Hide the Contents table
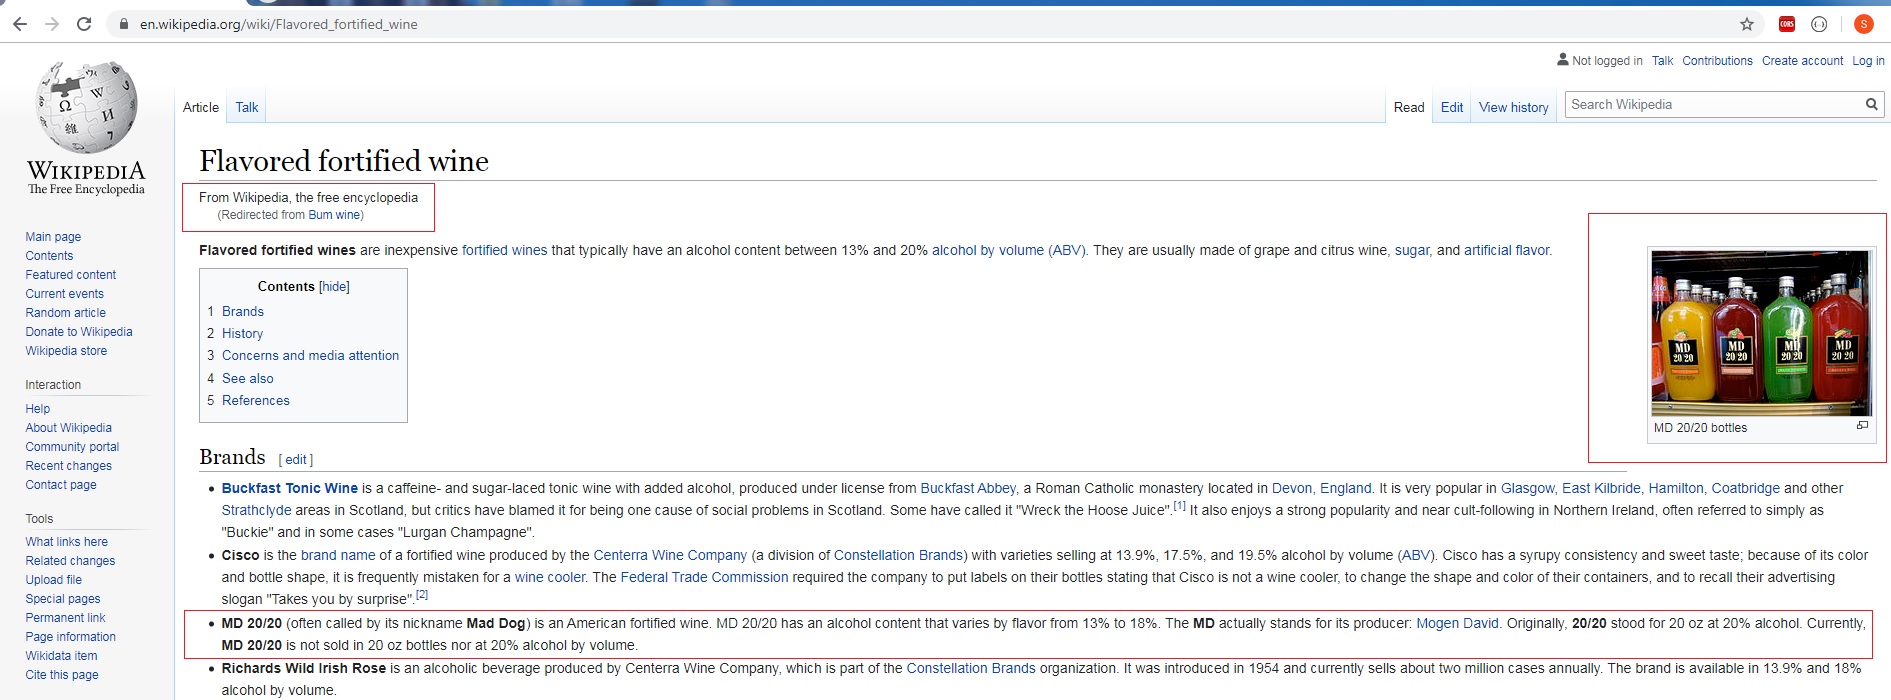Viewport: 1891px width, 700px height. pyautogui.click(x=335, y=286)
